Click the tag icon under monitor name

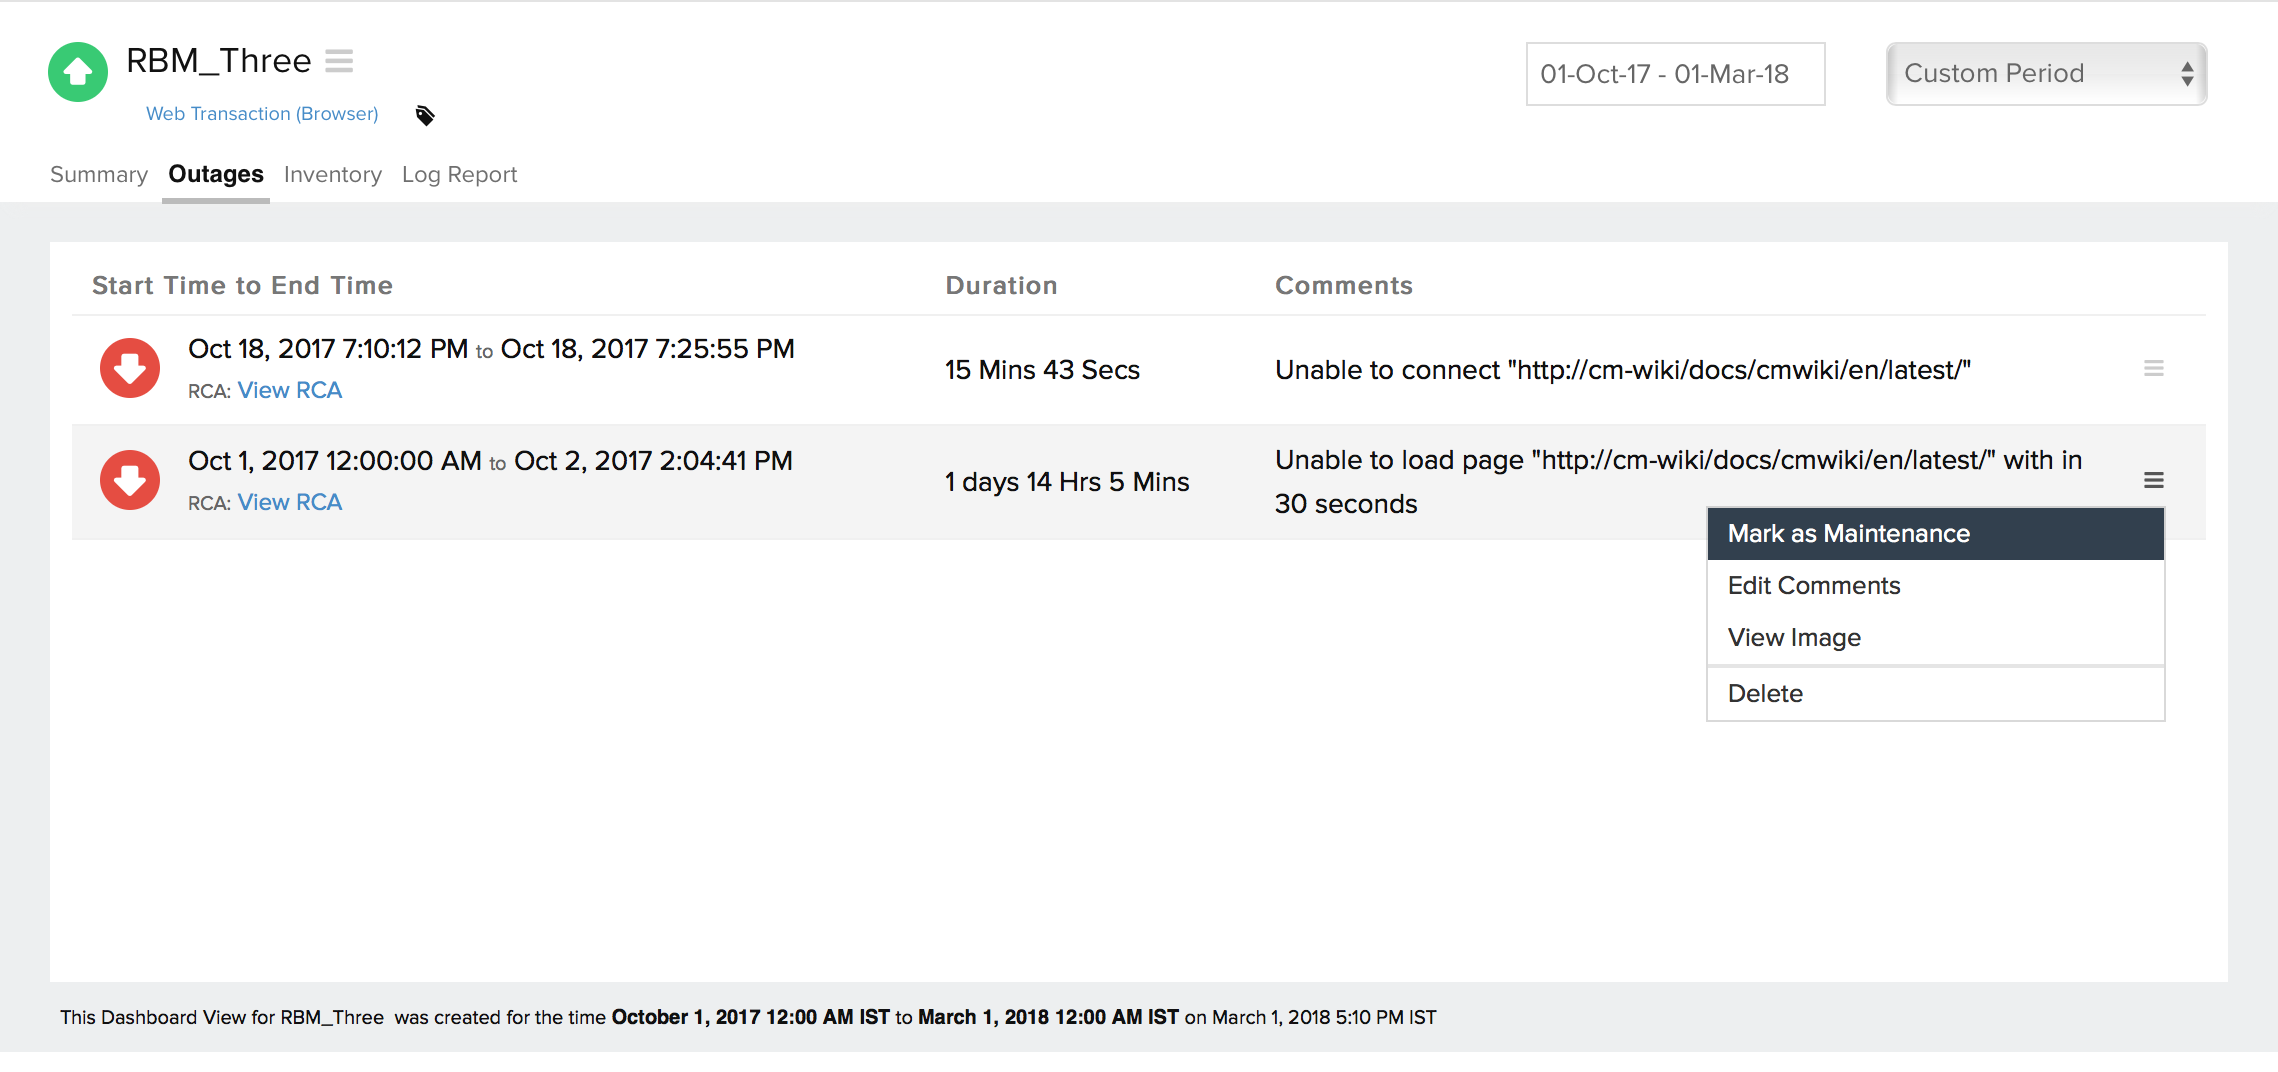tap(425, 116)
